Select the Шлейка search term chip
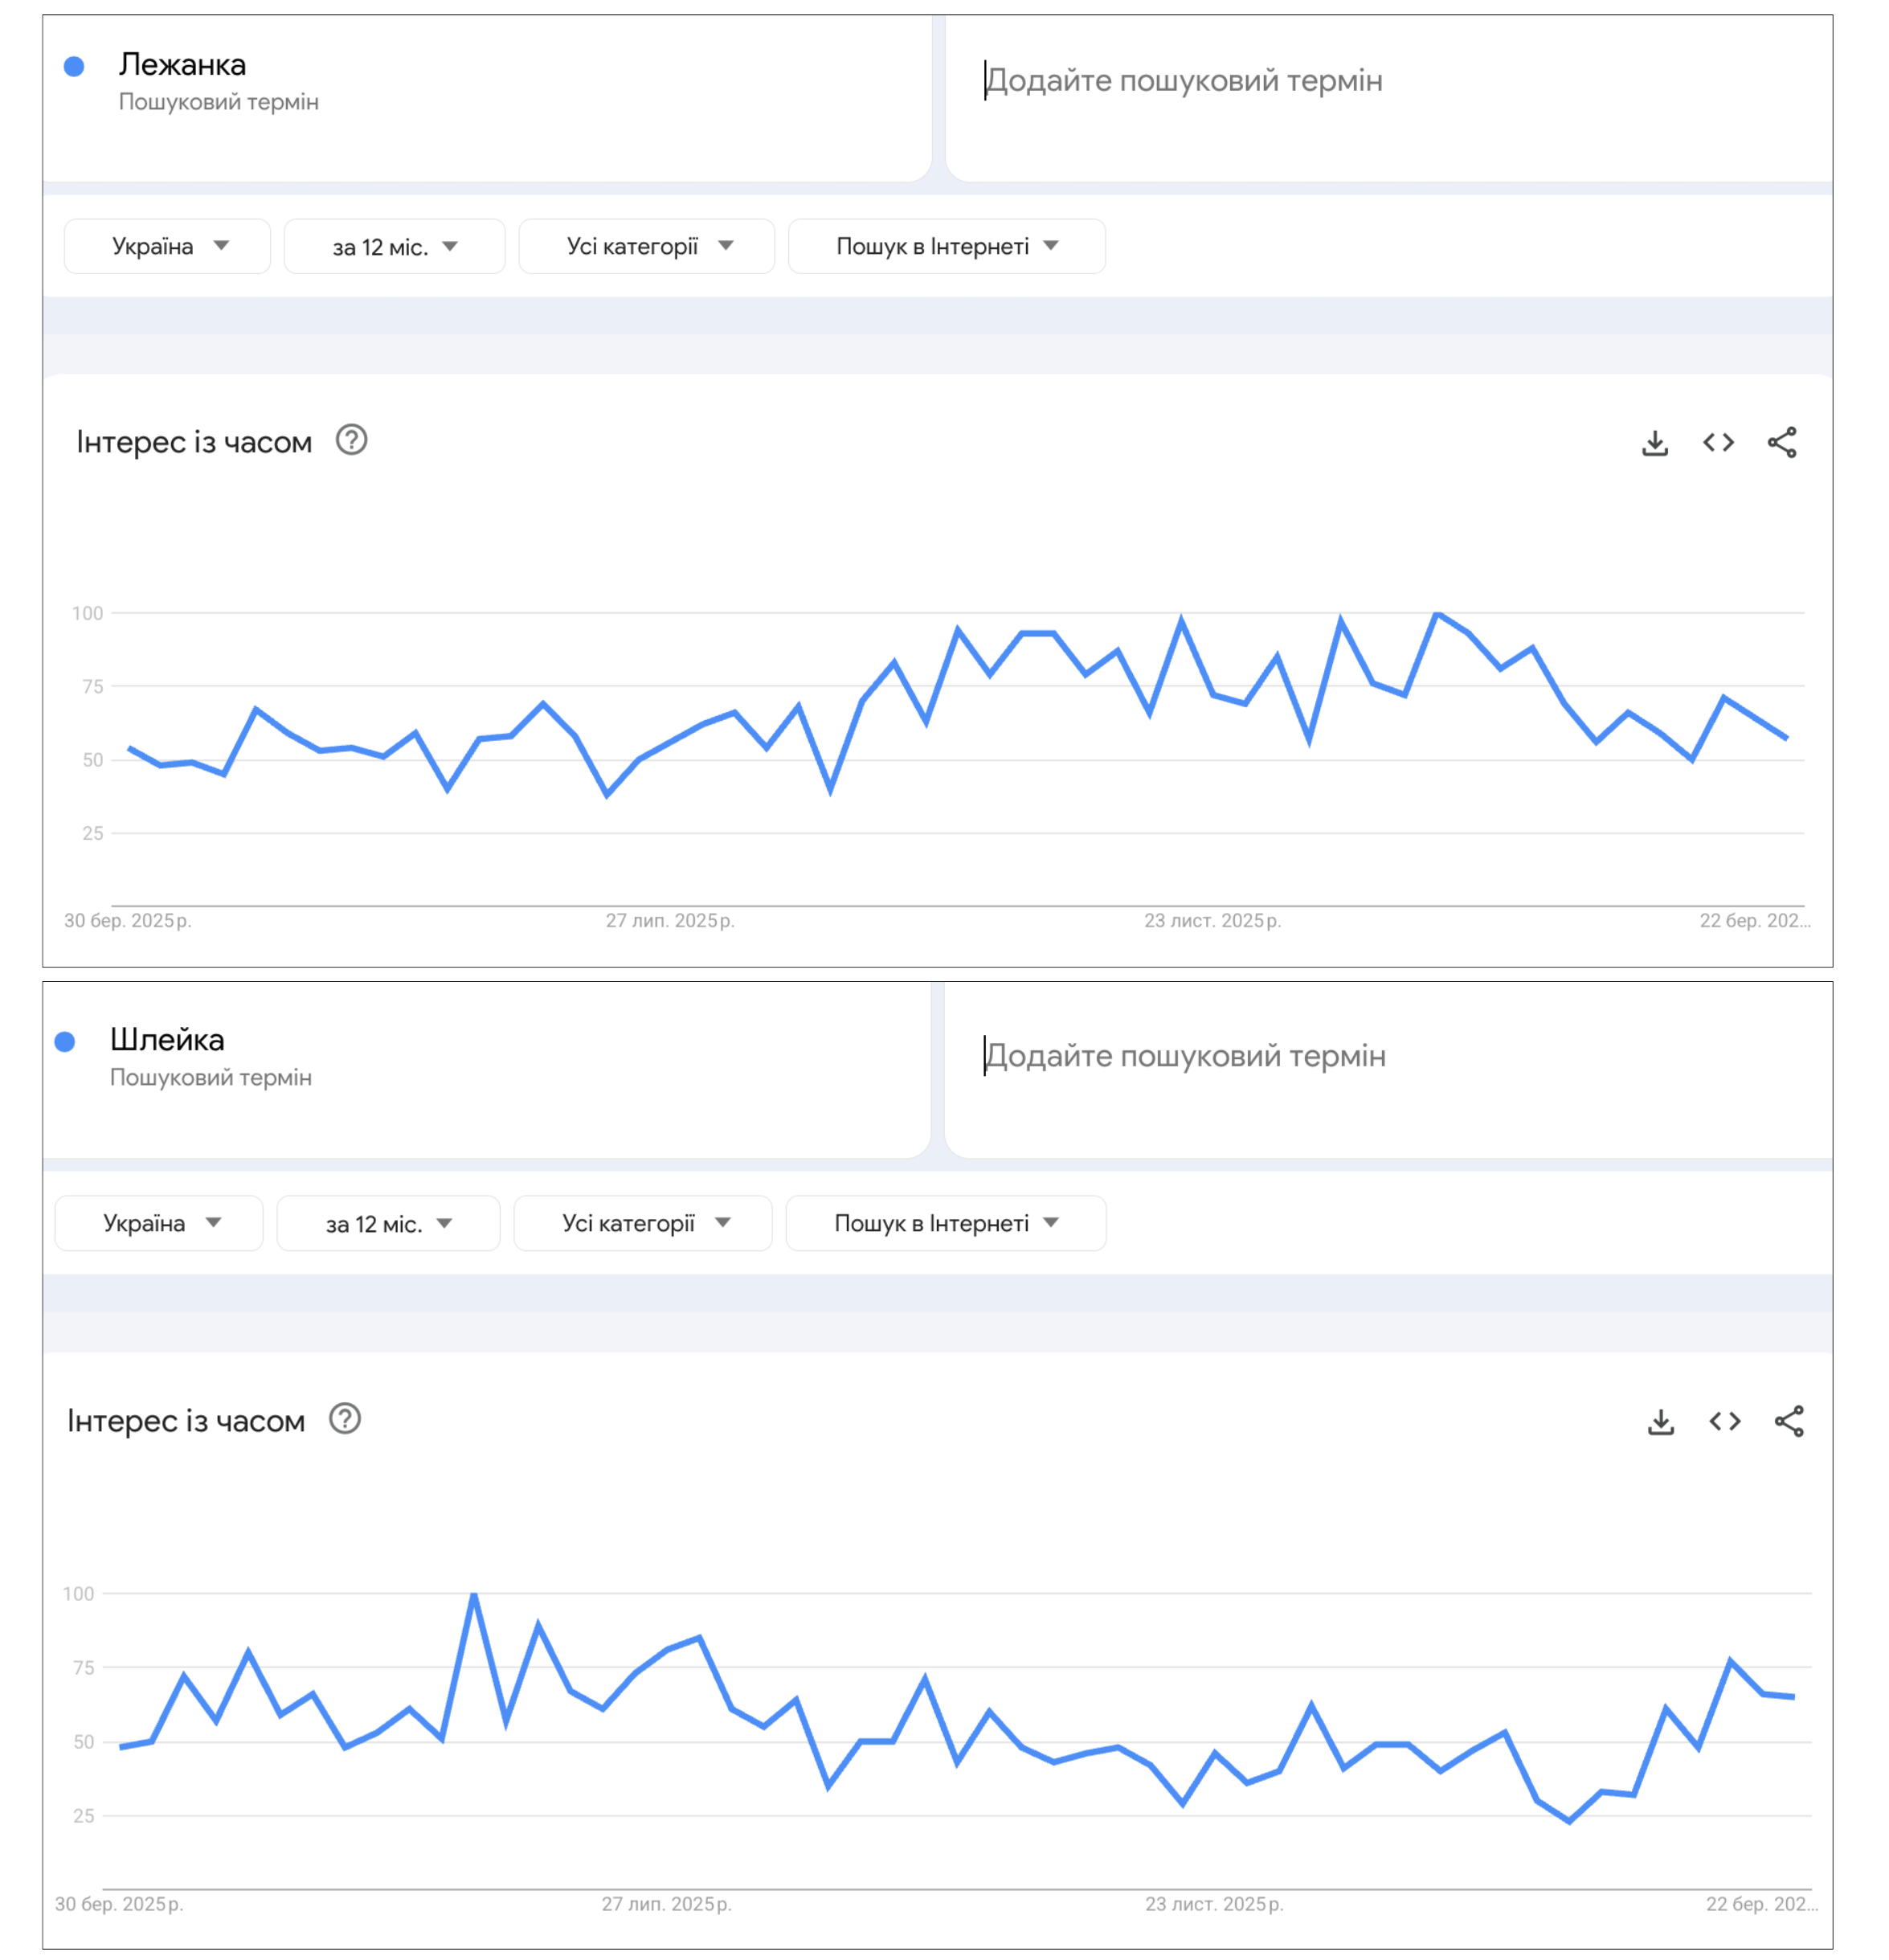Viewport: 1889px width, 1960px height. click(x=168, y=1040)
